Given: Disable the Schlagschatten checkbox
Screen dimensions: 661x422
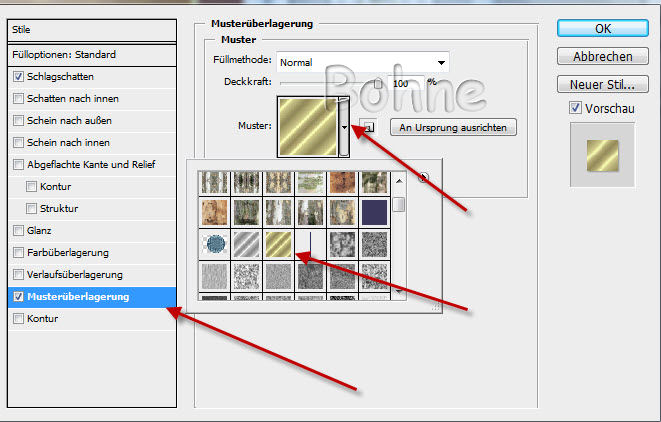Looking at the screenshot, I should 18,76.
